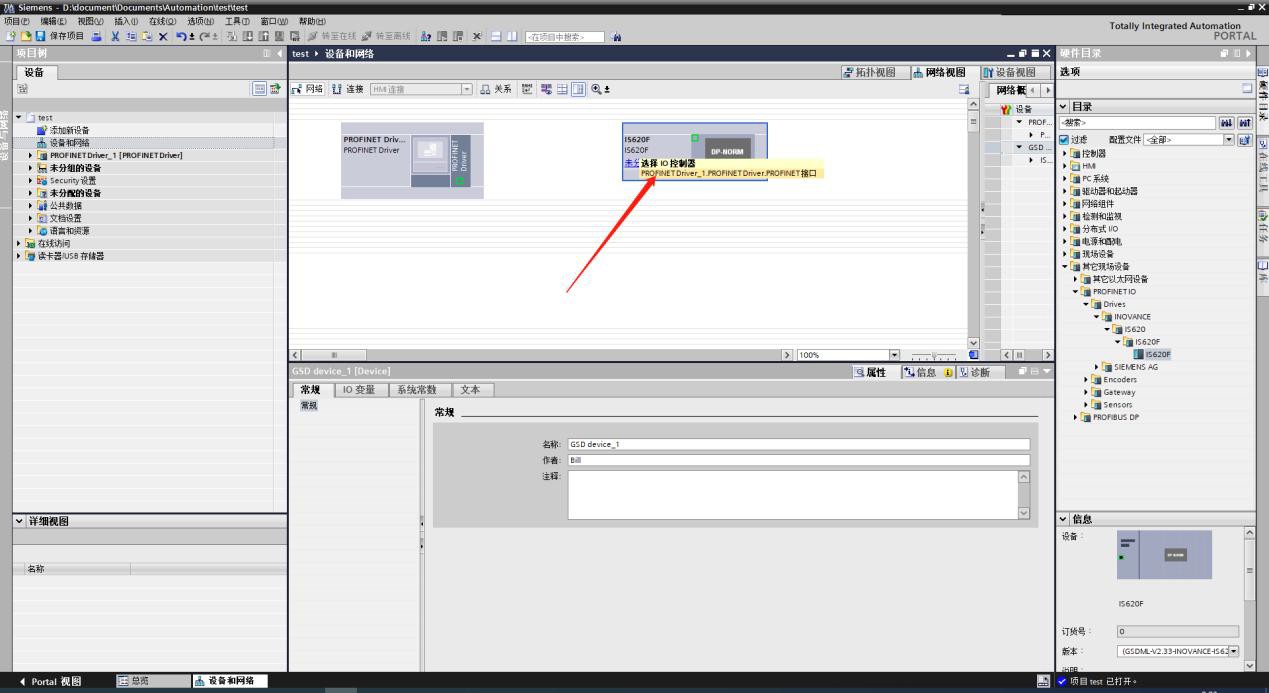Open the 属性 properties inspector tab

click(x=875, y=372)
